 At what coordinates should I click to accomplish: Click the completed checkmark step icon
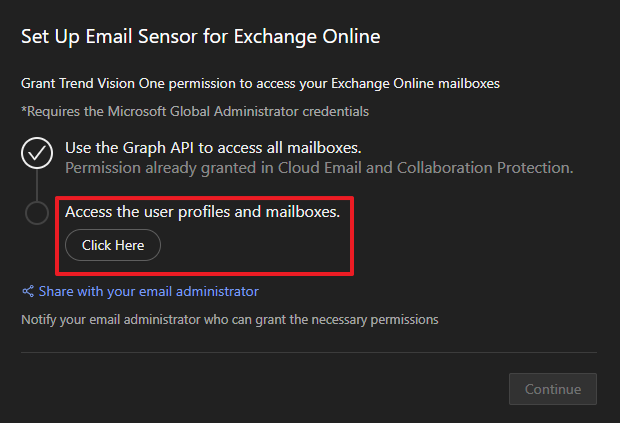(x=37, y=153)
